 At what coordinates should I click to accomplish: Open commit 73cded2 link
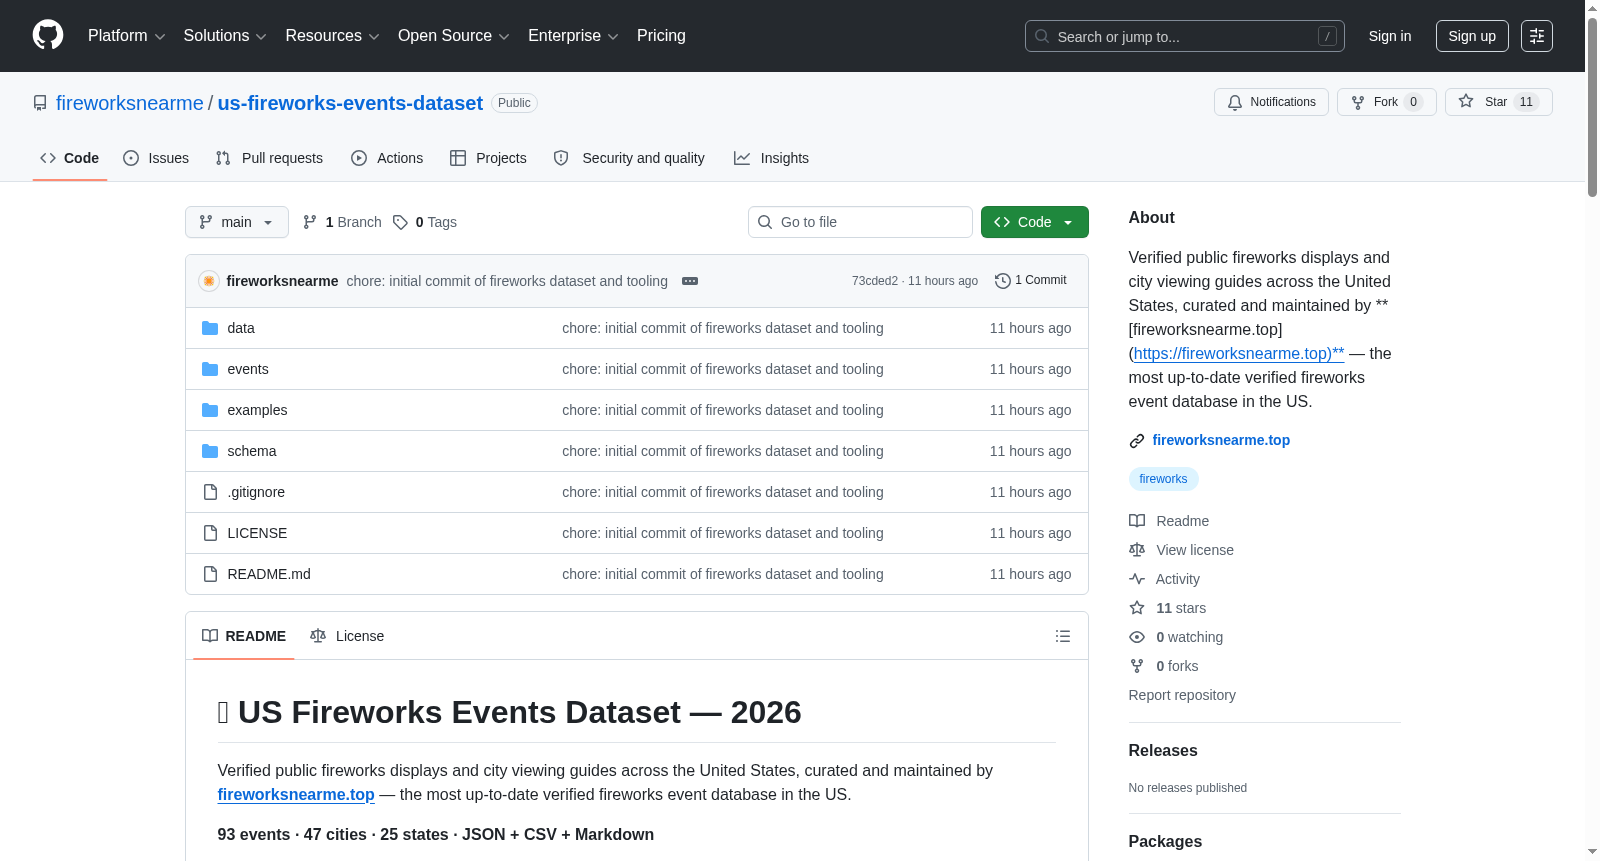point(874,281)
